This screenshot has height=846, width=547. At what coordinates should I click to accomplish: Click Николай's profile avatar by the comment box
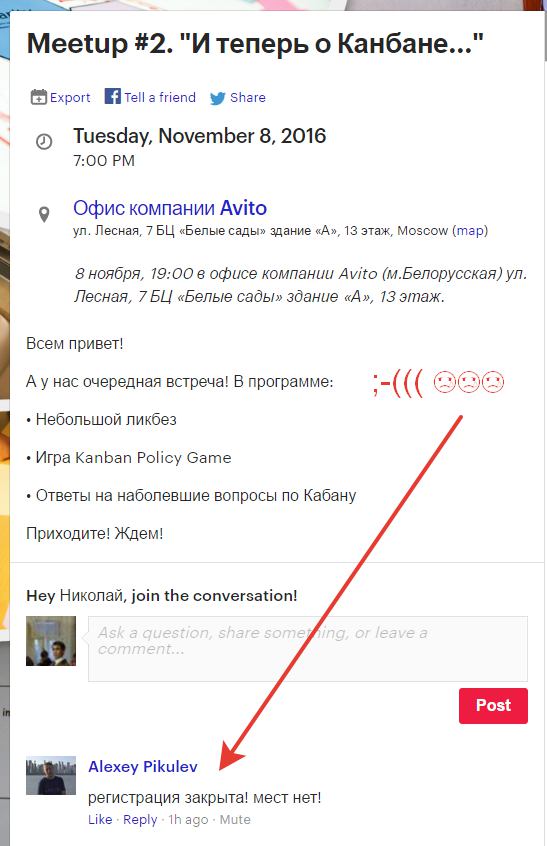(51, 641)
